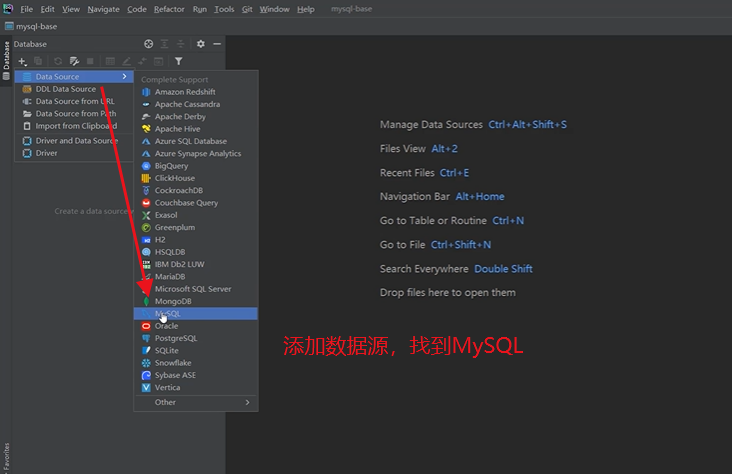
Task: Open the View menu
Action: coord(71,9)
